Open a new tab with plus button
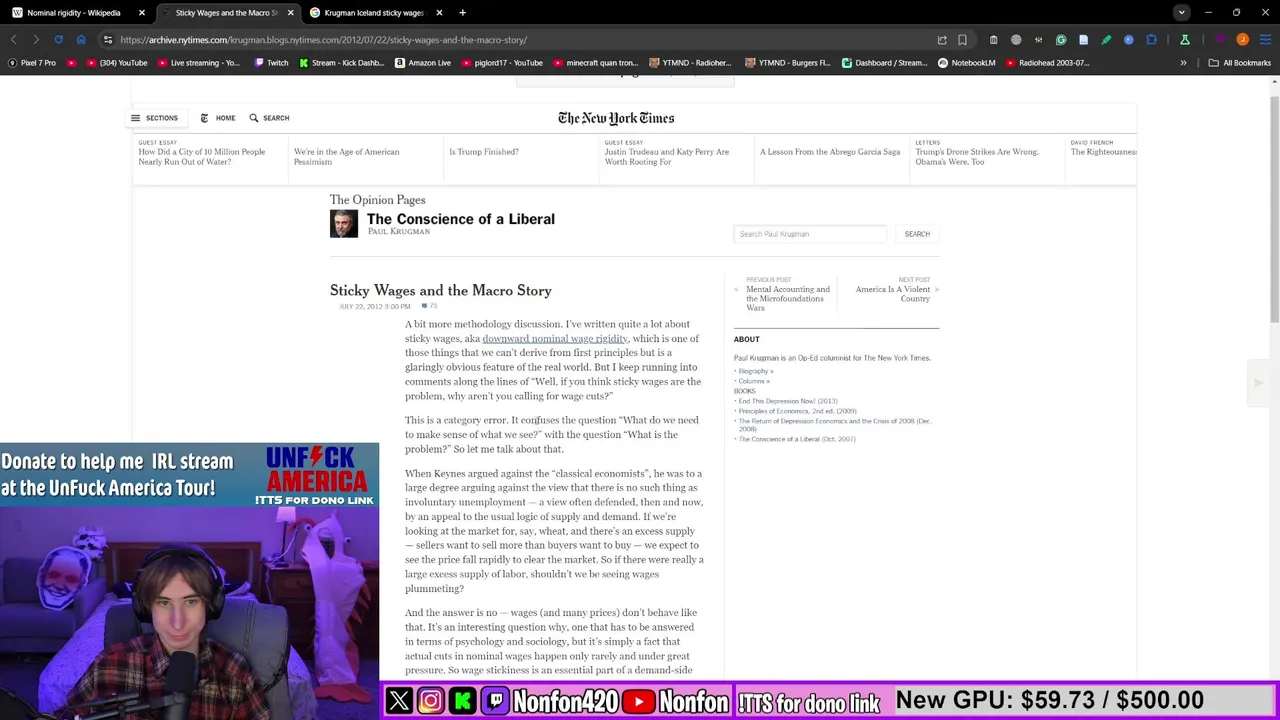This screenshot has width=1280, height=720. [x=462, y=13]
